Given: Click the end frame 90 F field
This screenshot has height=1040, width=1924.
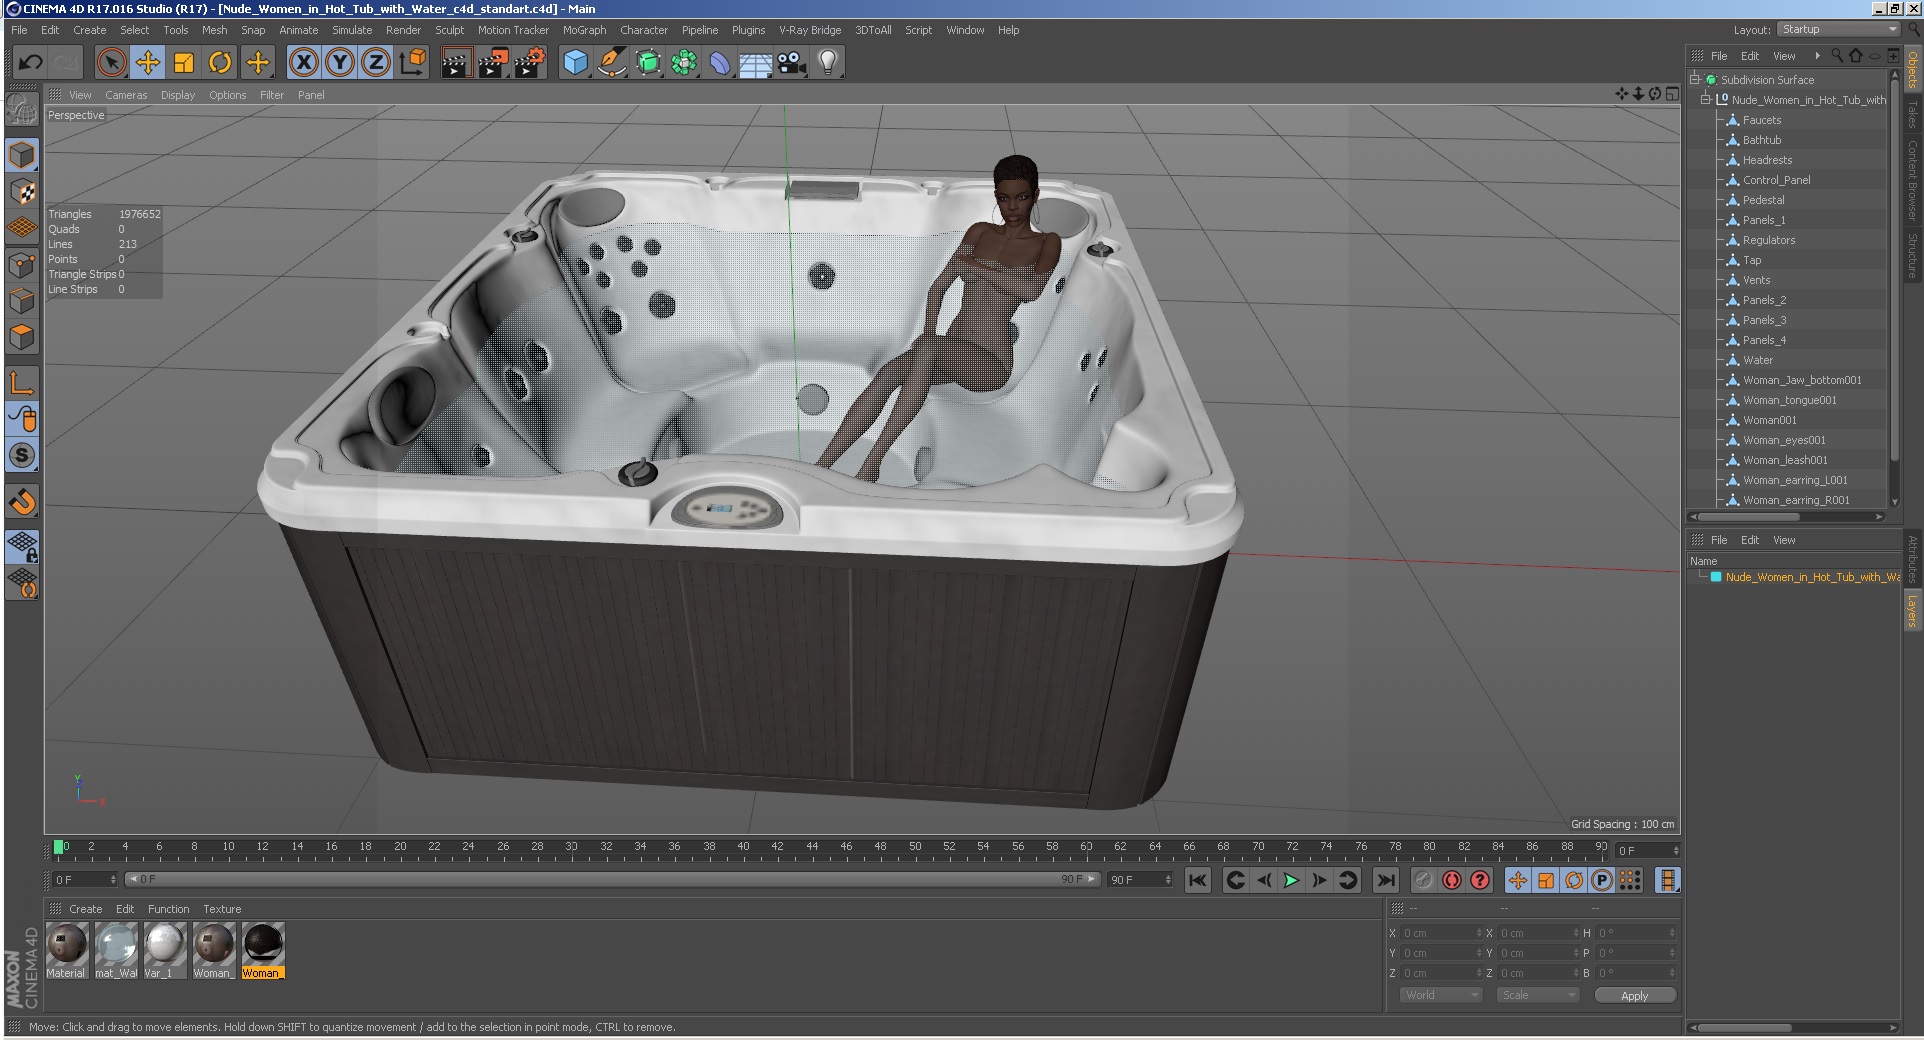Looking at the screenshot, I should point(1139,880).
